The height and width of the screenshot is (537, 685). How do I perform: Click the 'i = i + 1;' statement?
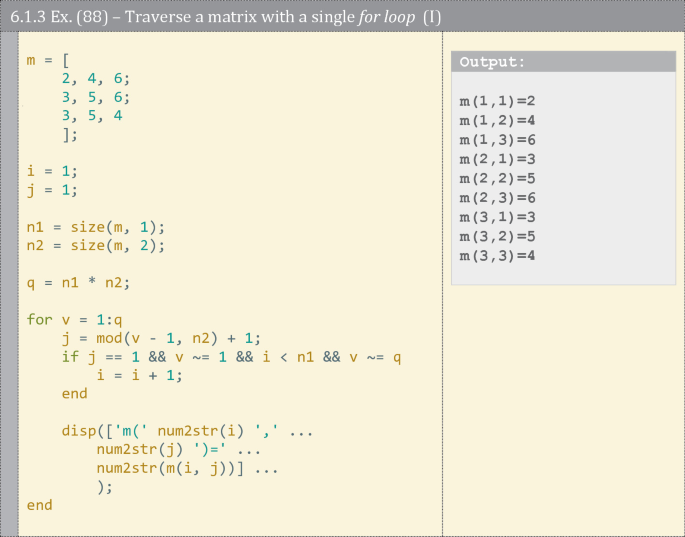(x=141, y=375)
